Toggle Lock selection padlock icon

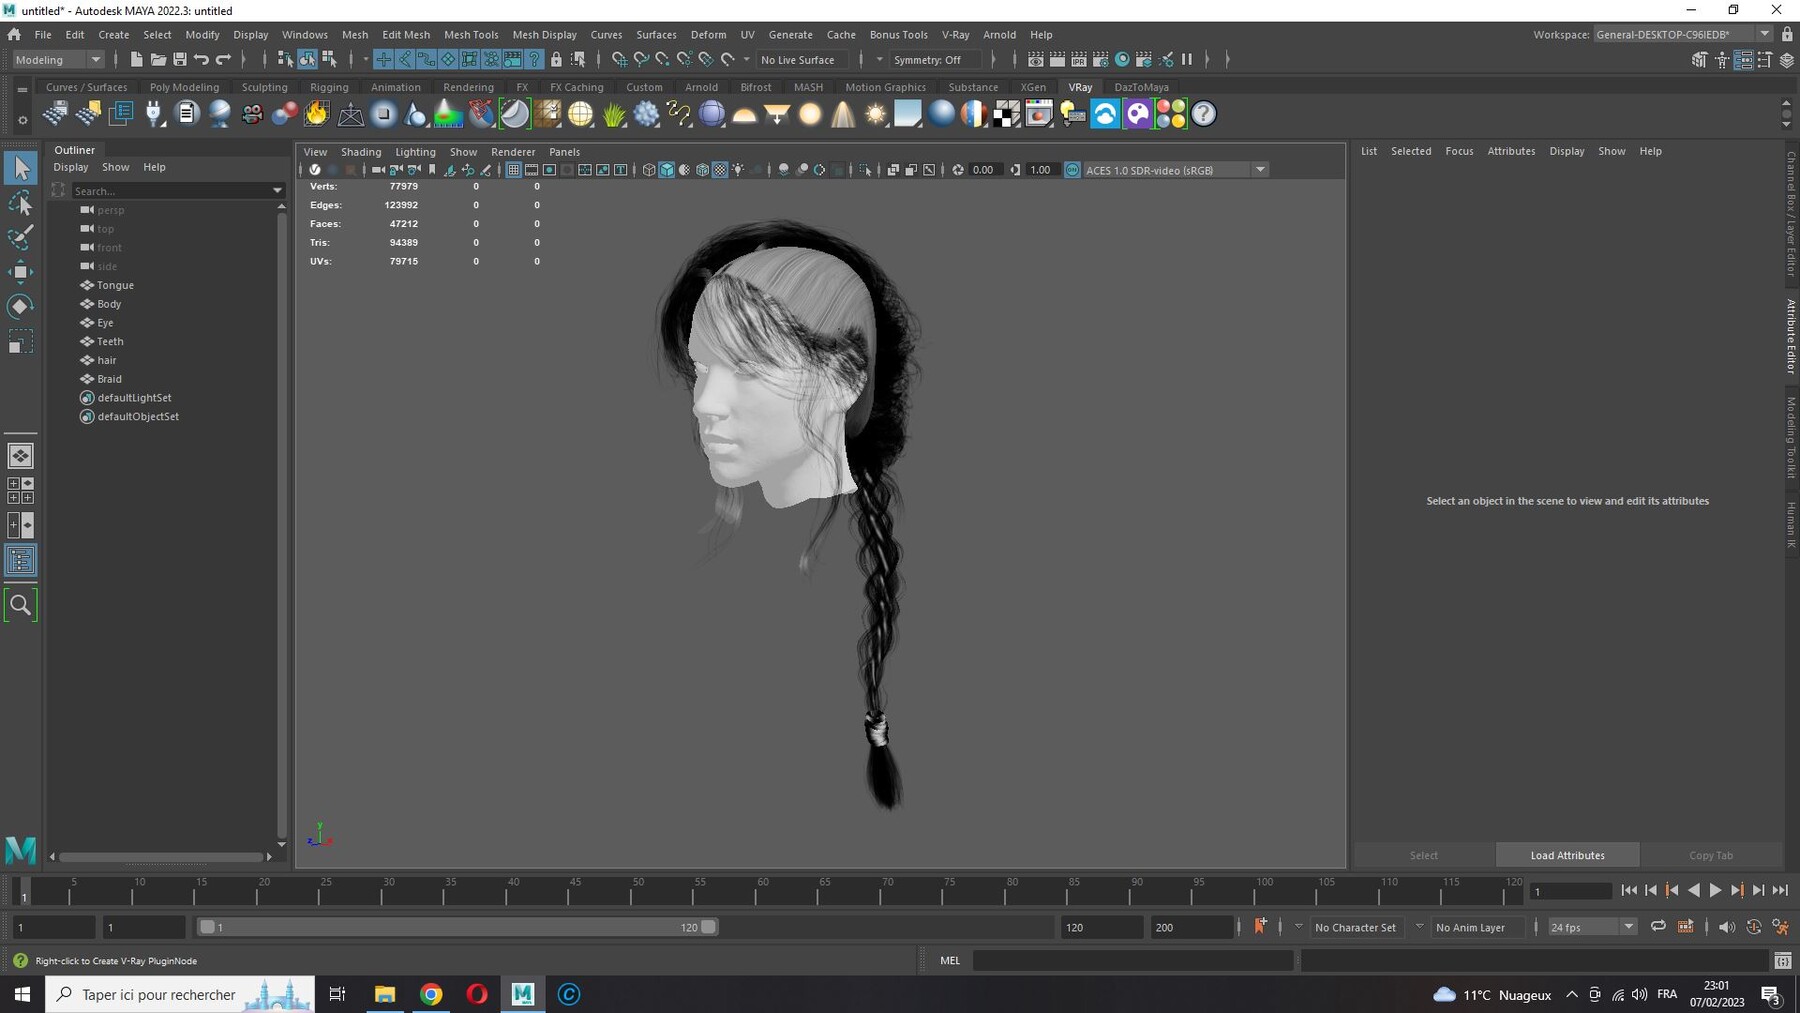pos(556,60)
